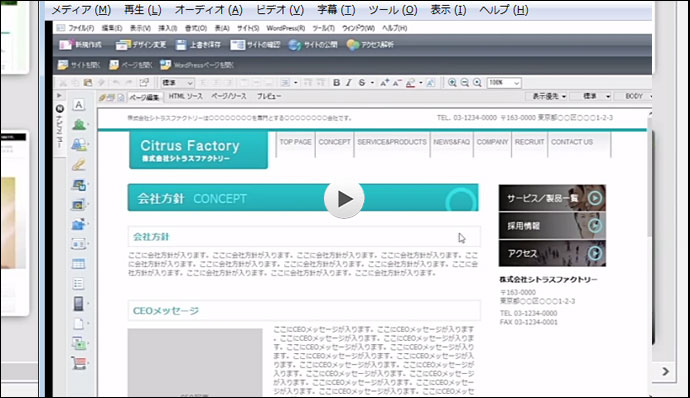The width and height of the screenshot is (690, 398).
Task: Click the 採用情報 banner
Action: pos(552,226)
